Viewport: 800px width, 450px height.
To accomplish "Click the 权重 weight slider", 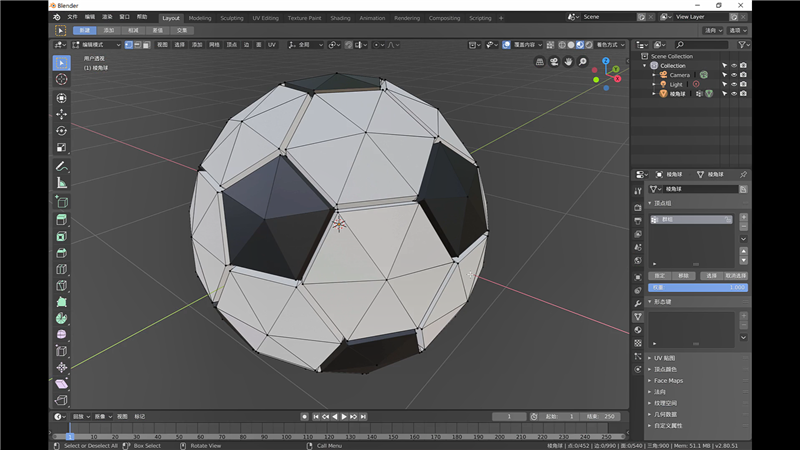I will [698, 288].
